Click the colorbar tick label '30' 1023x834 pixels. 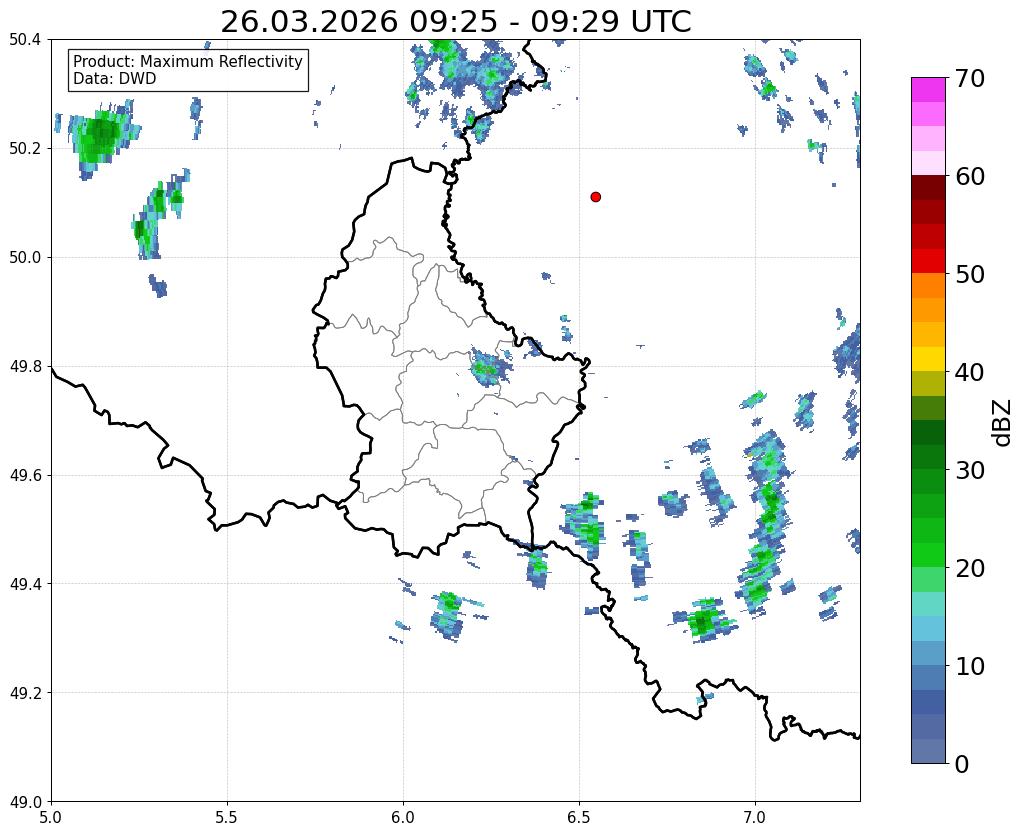[x=970, y=470]
